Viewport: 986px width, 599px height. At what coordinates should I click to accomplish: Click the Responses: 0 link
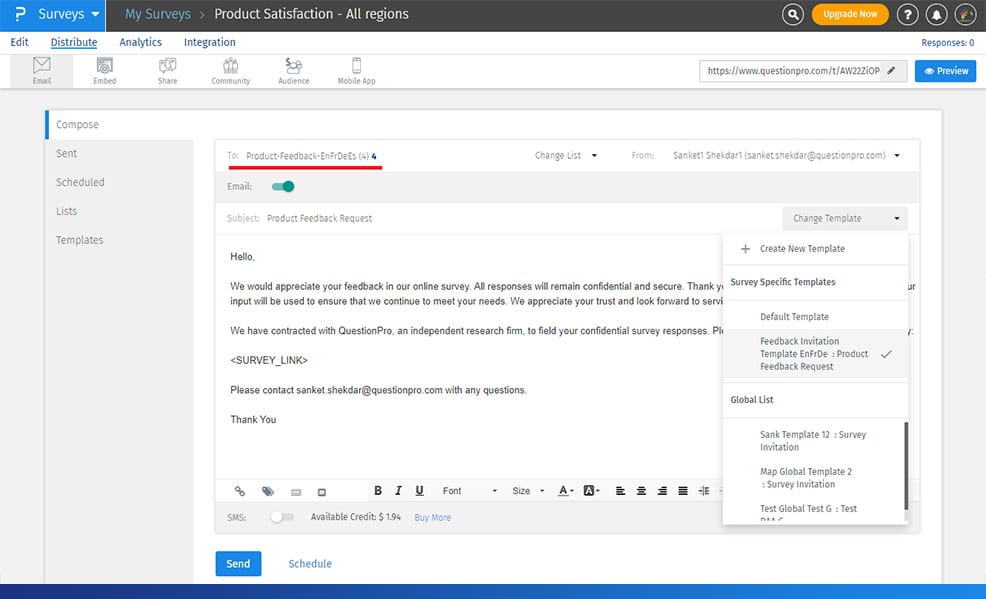click(948, 43)
